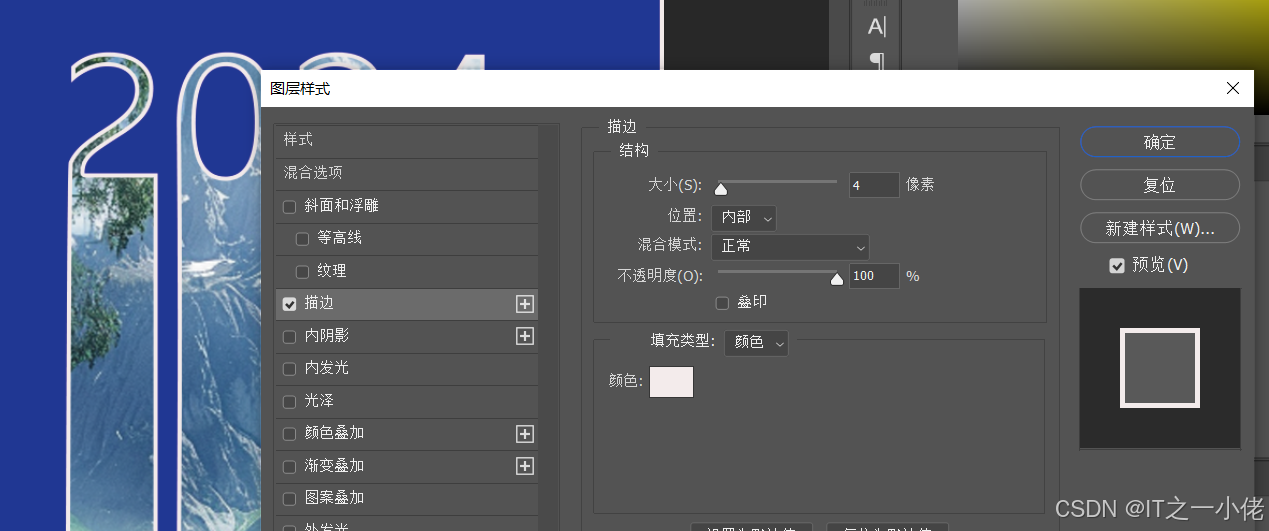
Task: Enable the 颜色叠加 checkbox
Action: (290, 434)
